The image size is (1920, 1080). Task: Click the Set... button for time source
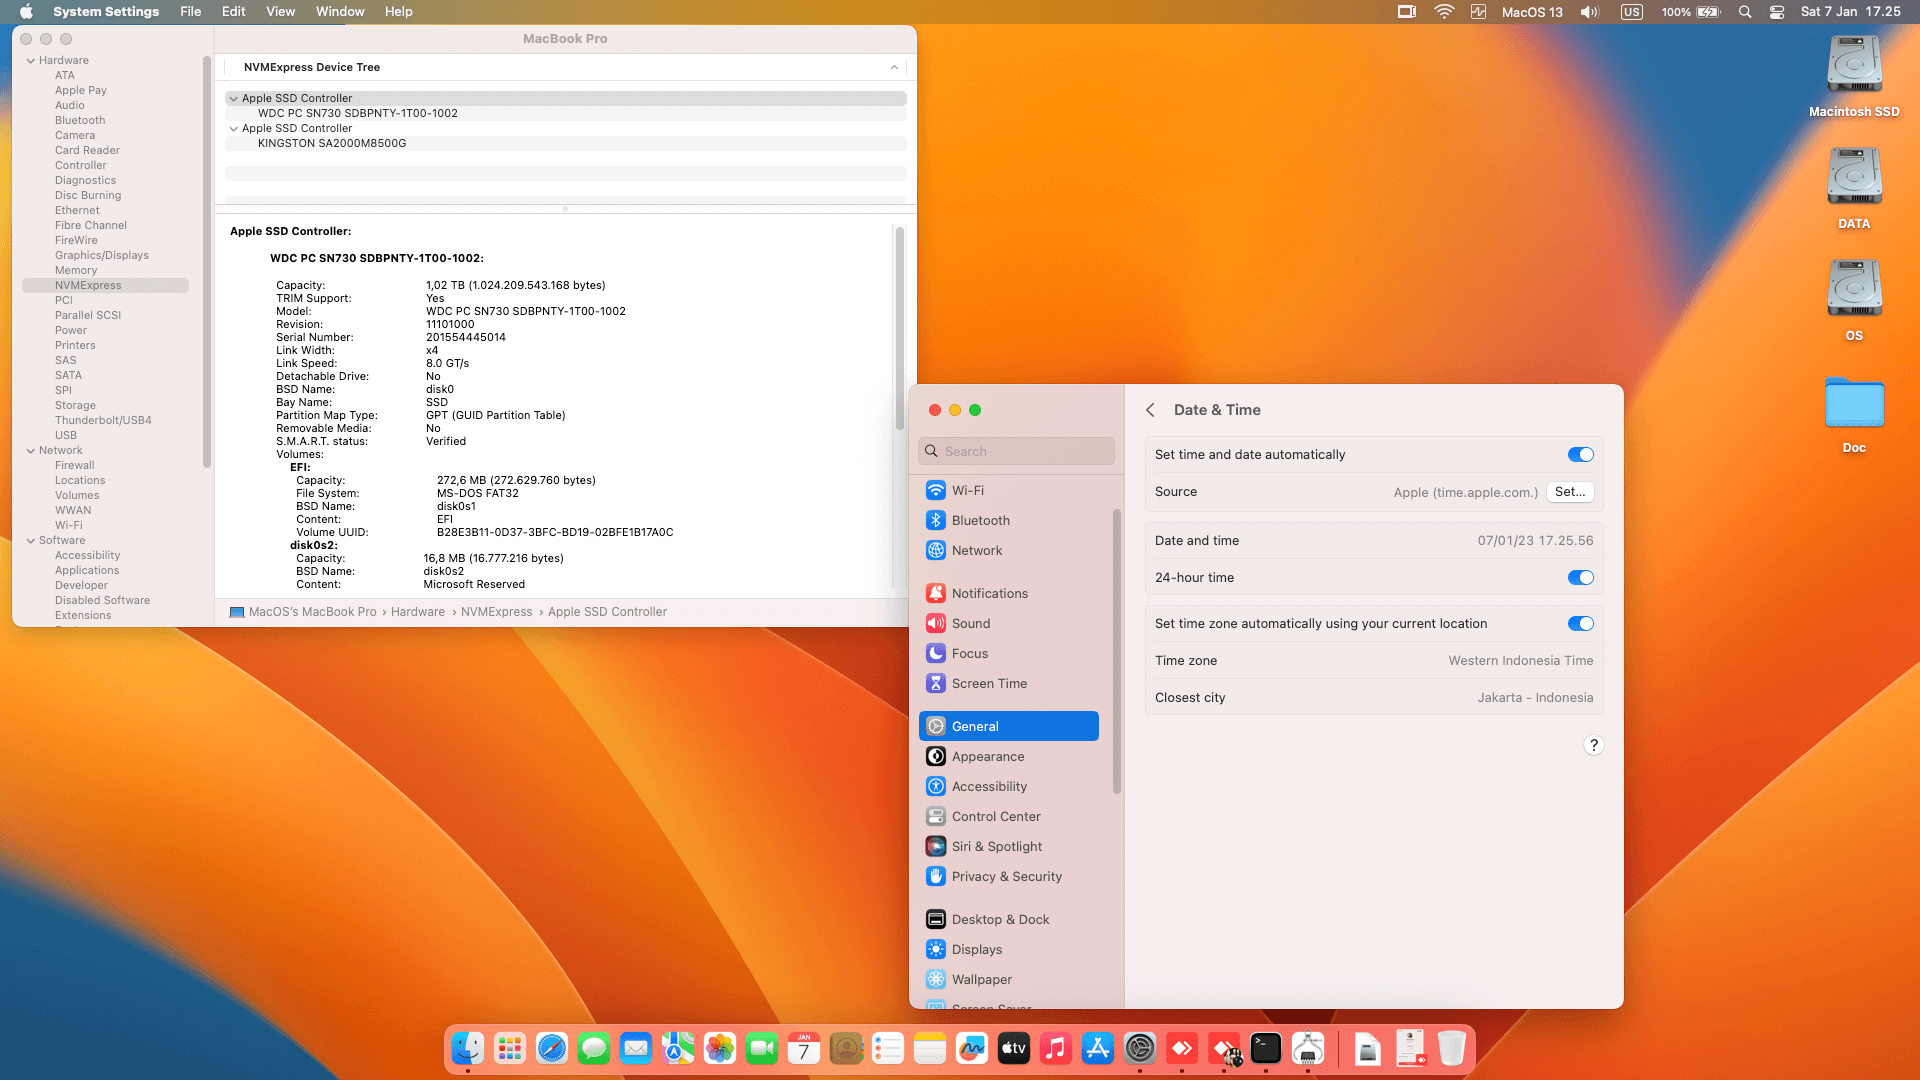click(1569, 492)
